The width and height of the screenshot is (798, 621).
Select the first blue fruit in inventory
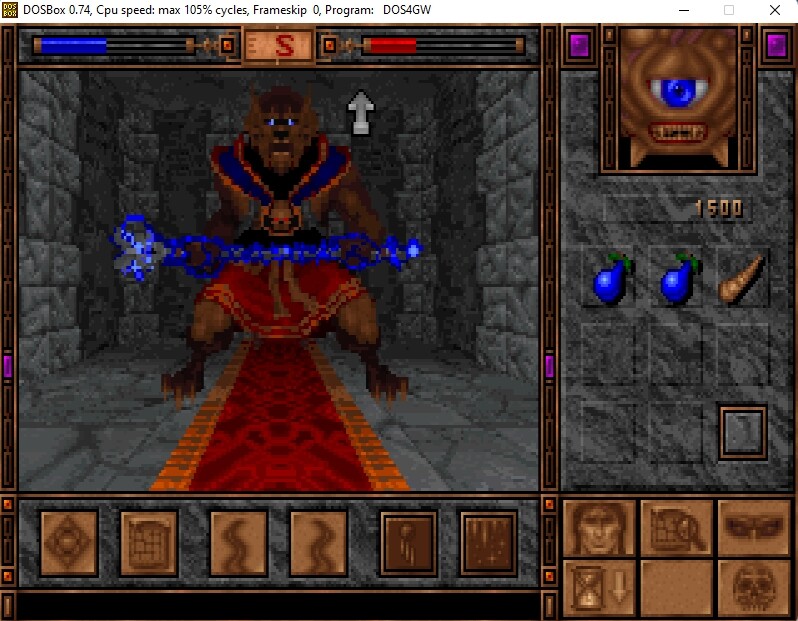coord(610,279)
